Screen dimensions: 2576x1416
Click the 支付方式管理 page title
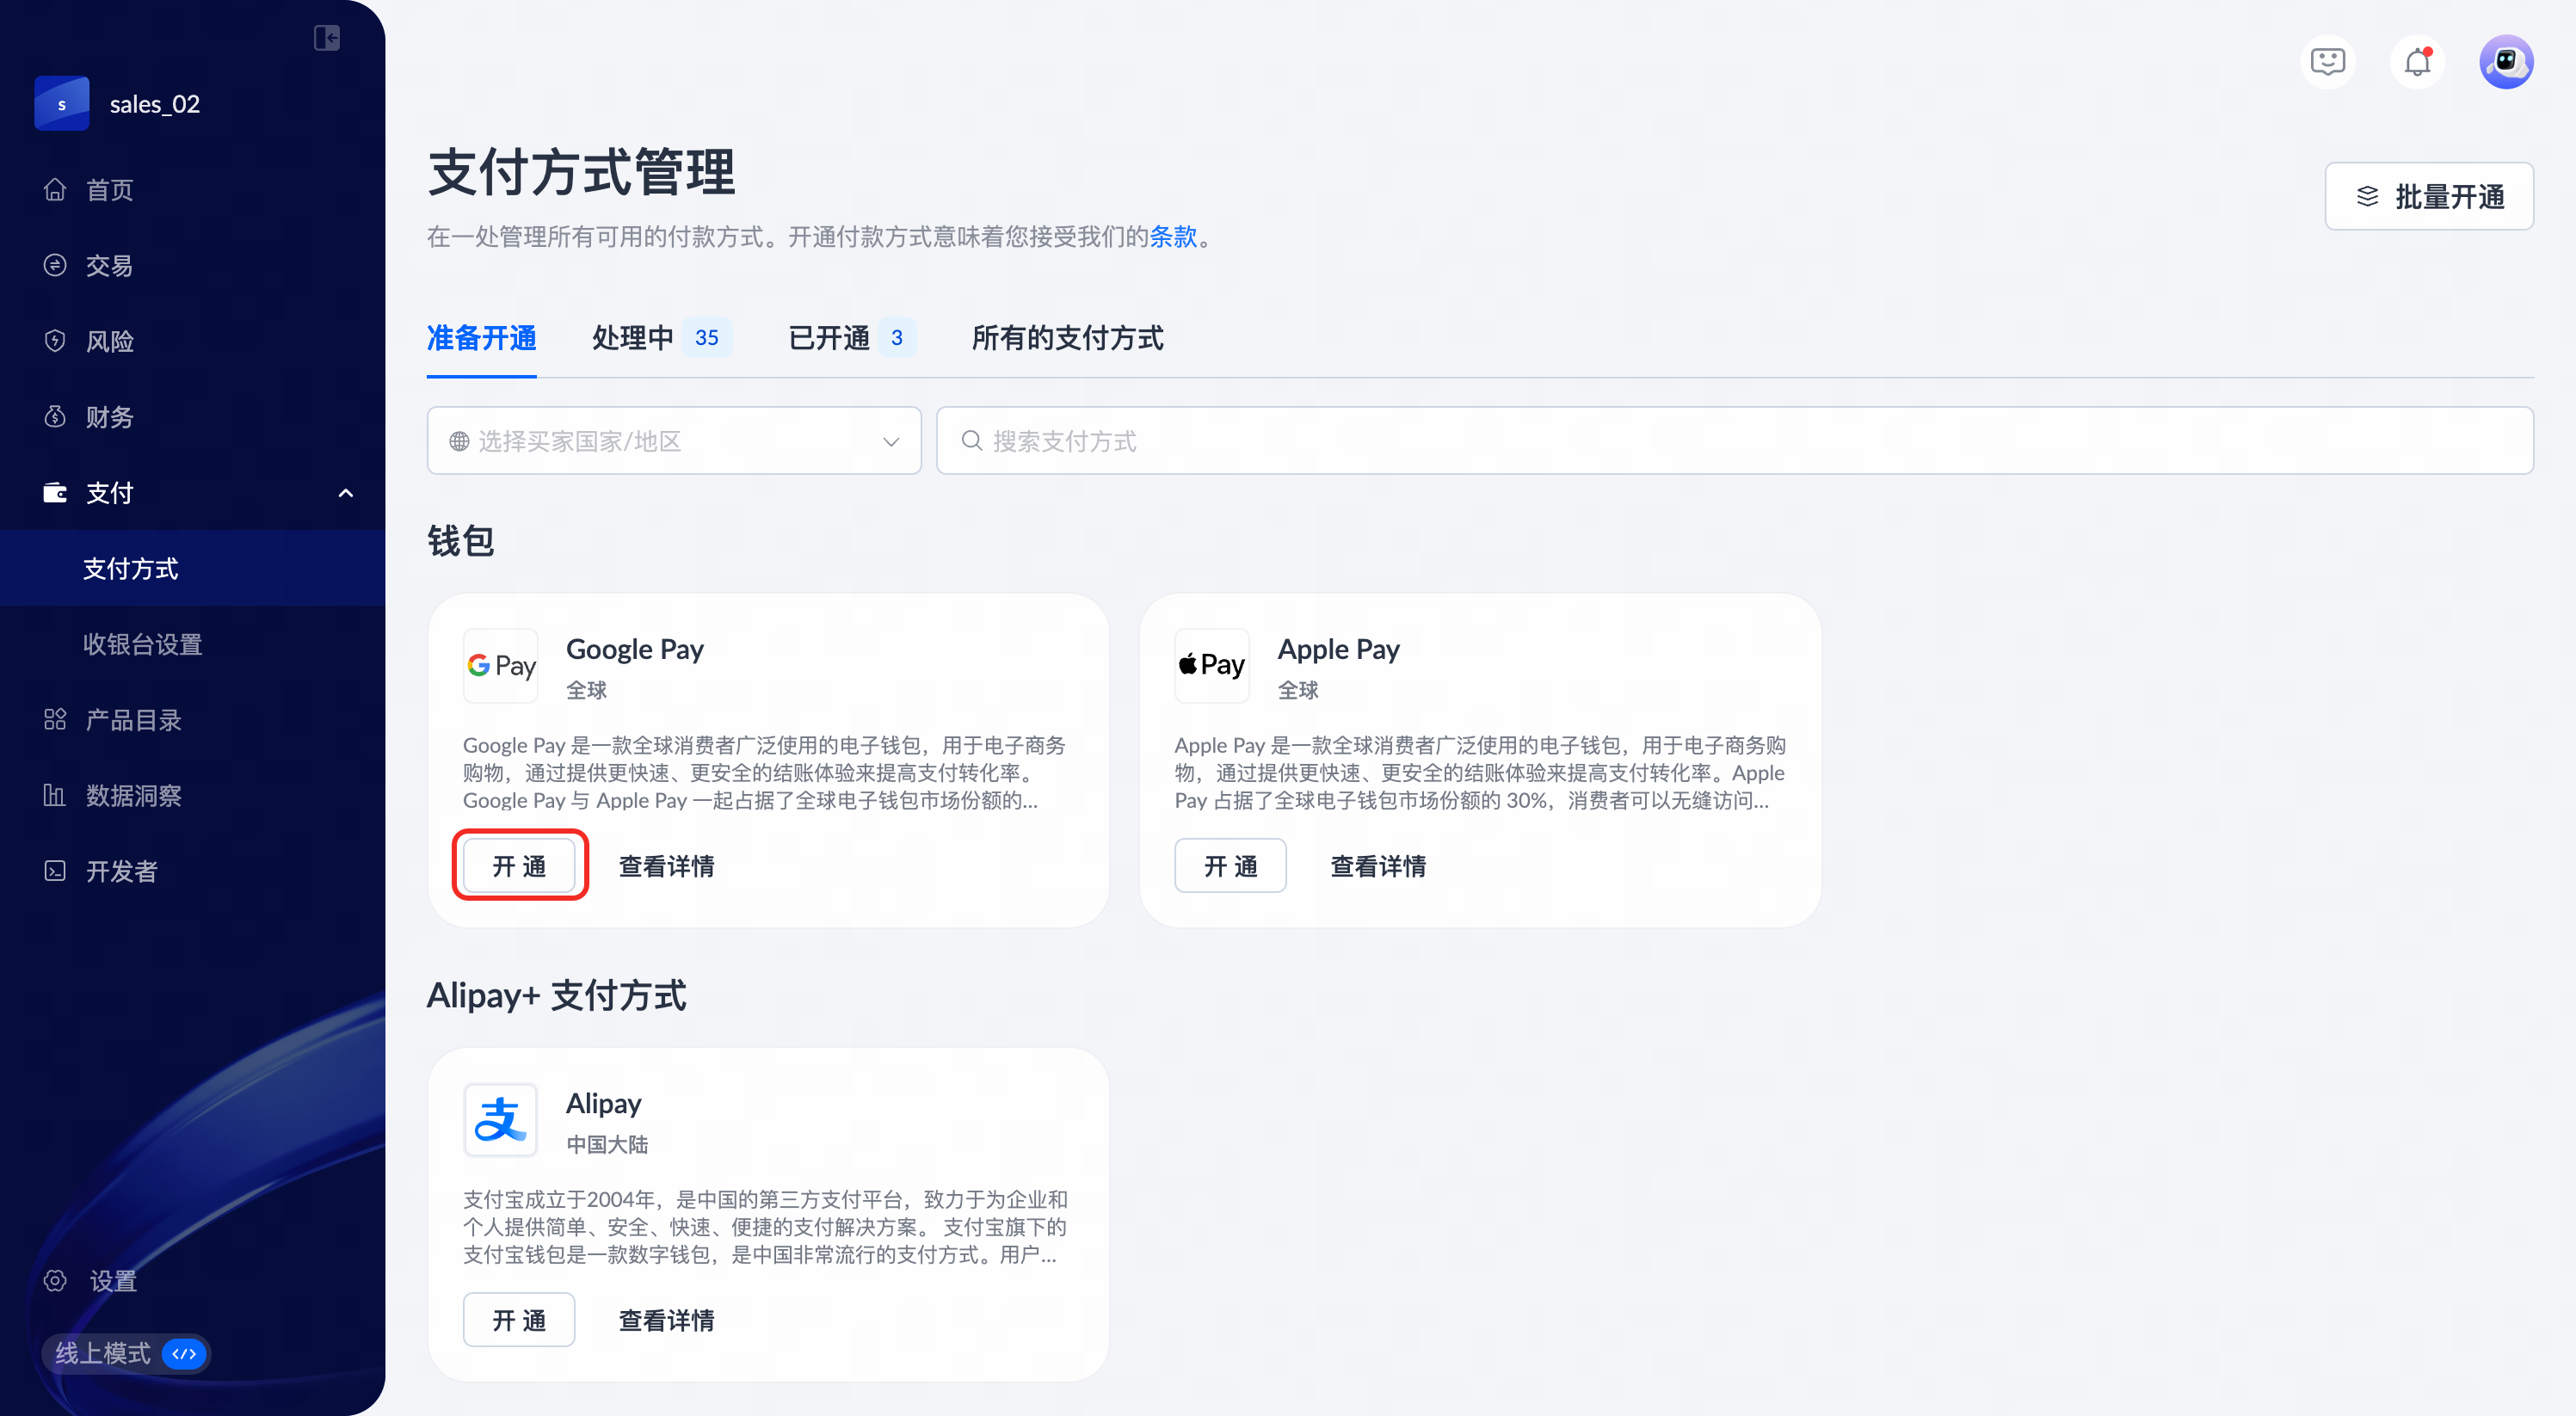(581, 172)
